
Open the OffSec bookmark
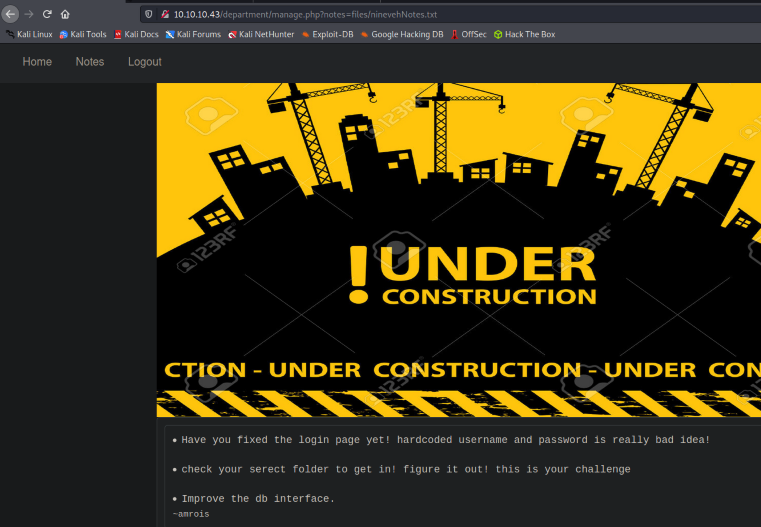pyautogui.click(x=468, y=34)
